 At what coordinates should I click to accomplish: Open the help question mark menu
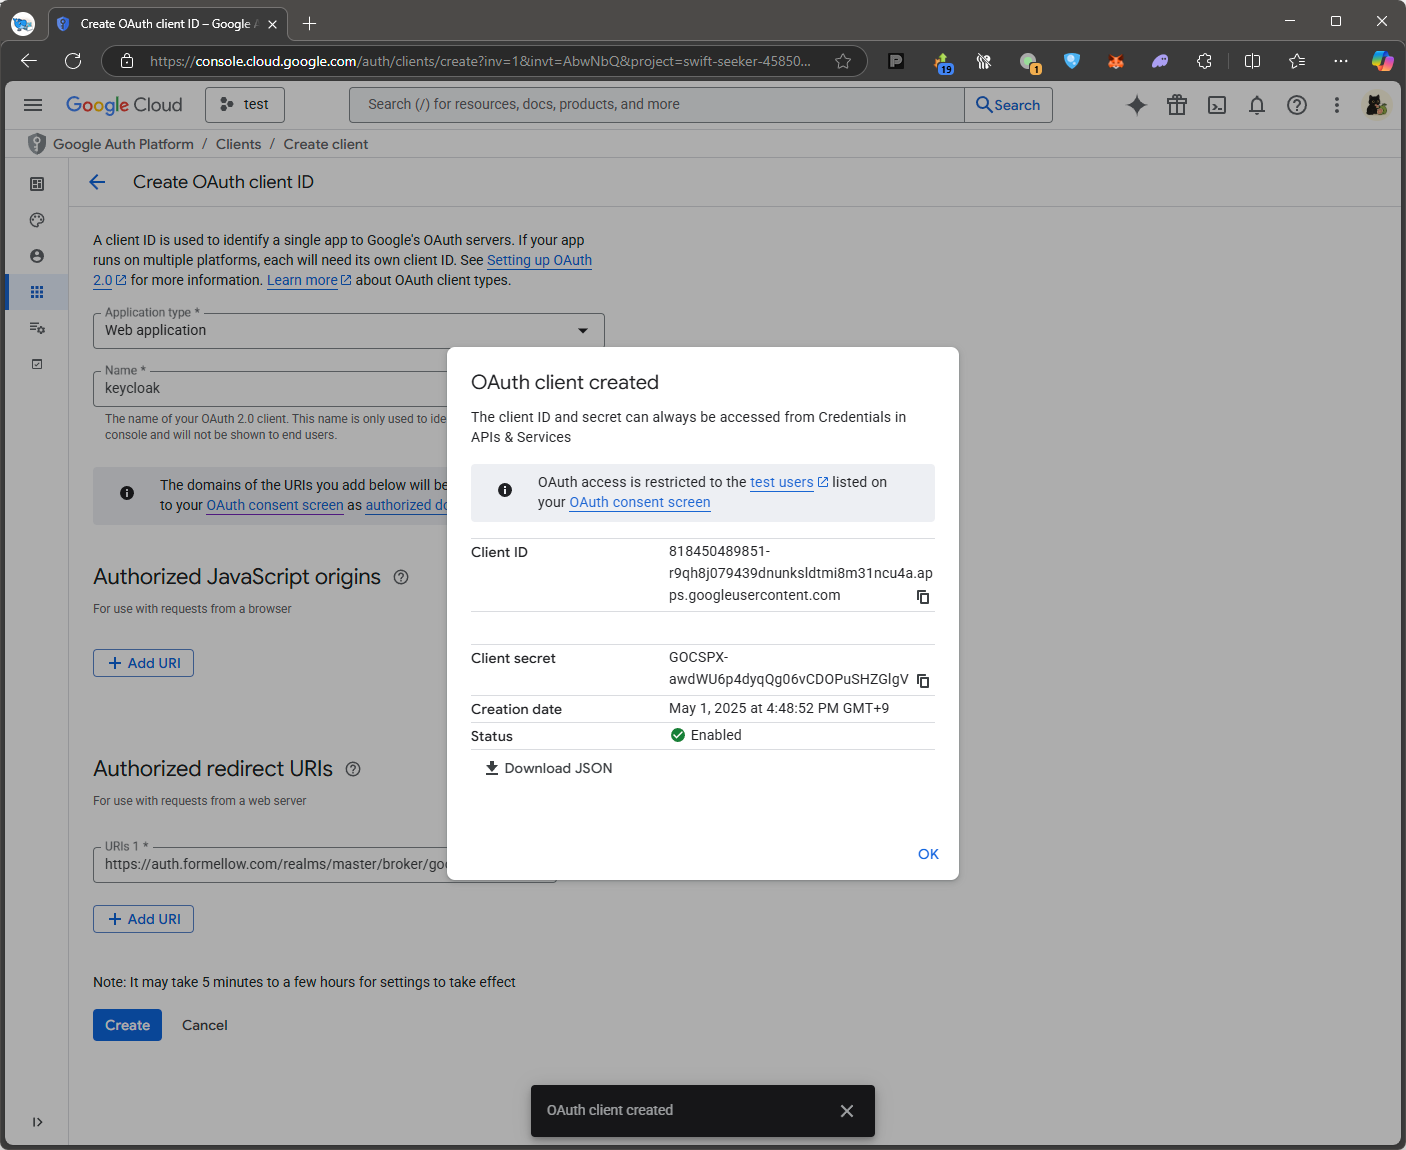pos(1297,105)
